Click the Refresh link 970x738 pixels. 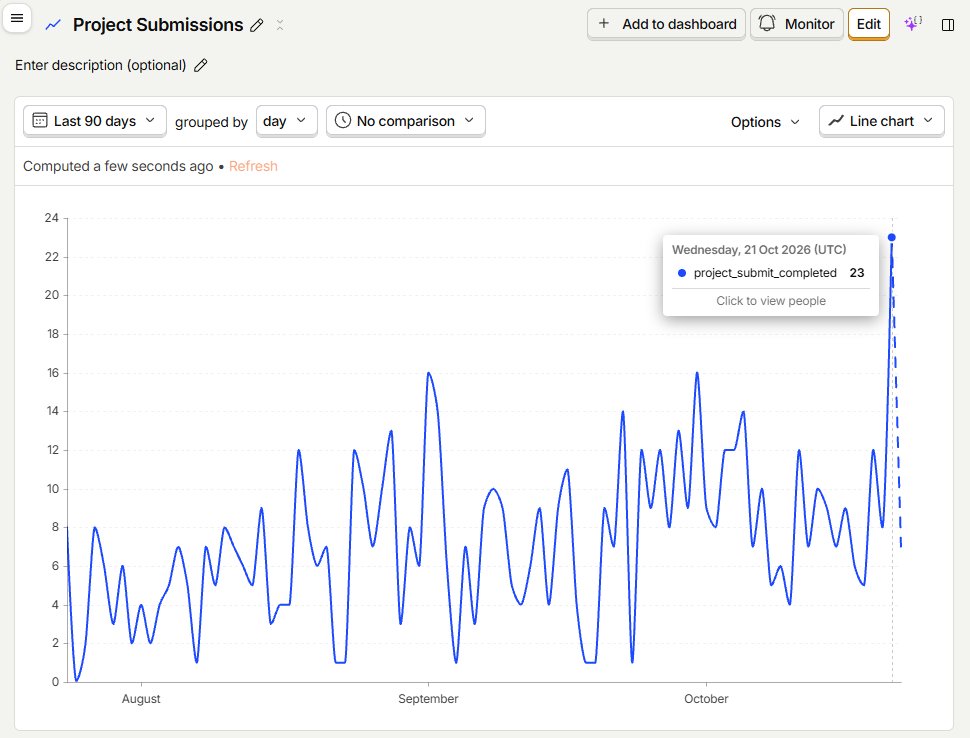253,166
